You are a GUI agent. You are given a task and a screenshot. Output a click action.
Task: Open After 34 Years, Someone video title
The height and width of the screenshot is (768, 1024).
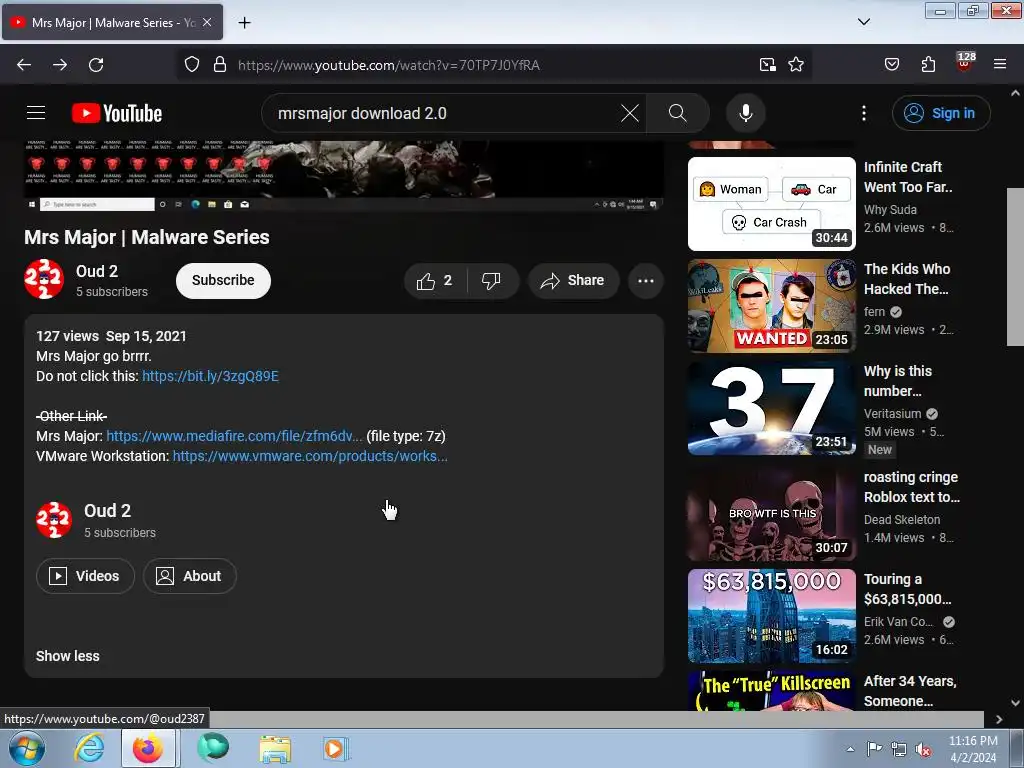(x=910, y=691)
